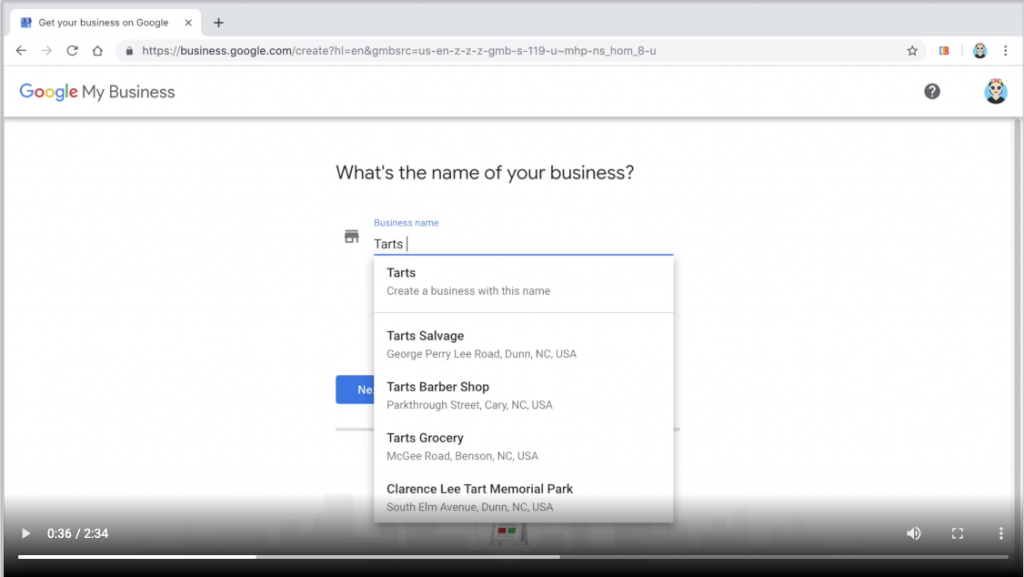Click into the Business name text field
The width and height of the screenshot is (1024, 577).
pyautogui.click(x=523, y=244)
